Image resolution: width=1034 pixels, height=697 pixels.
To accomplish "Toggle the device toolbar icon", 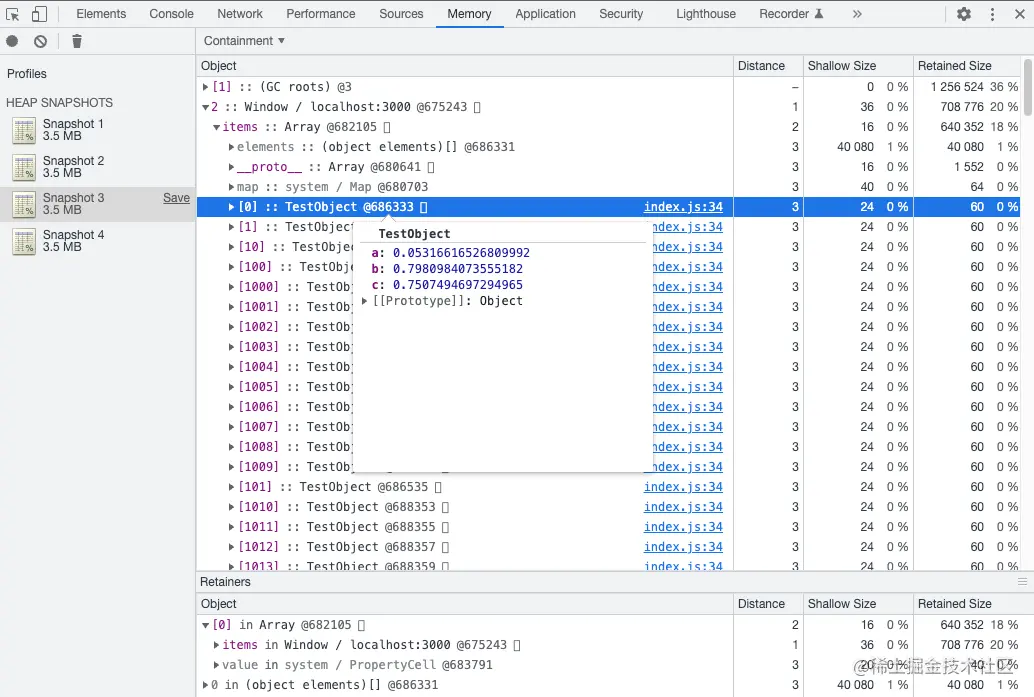I will [40, 14].
